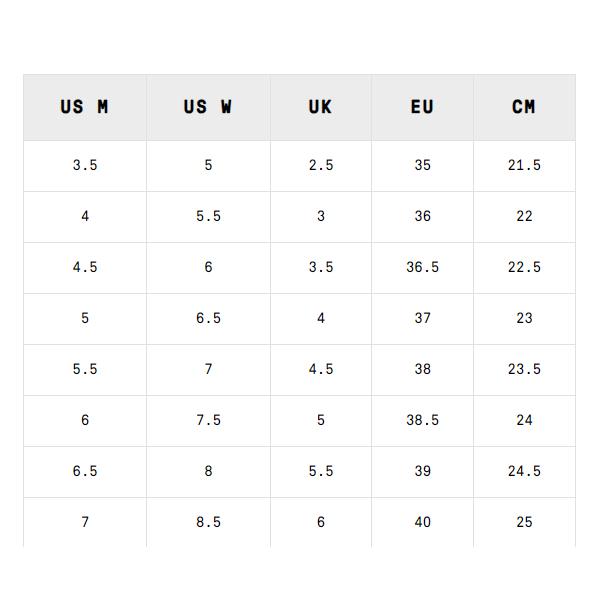Select US W size 6.5 cell
The image size is (602, 602).
click(208, 318)
